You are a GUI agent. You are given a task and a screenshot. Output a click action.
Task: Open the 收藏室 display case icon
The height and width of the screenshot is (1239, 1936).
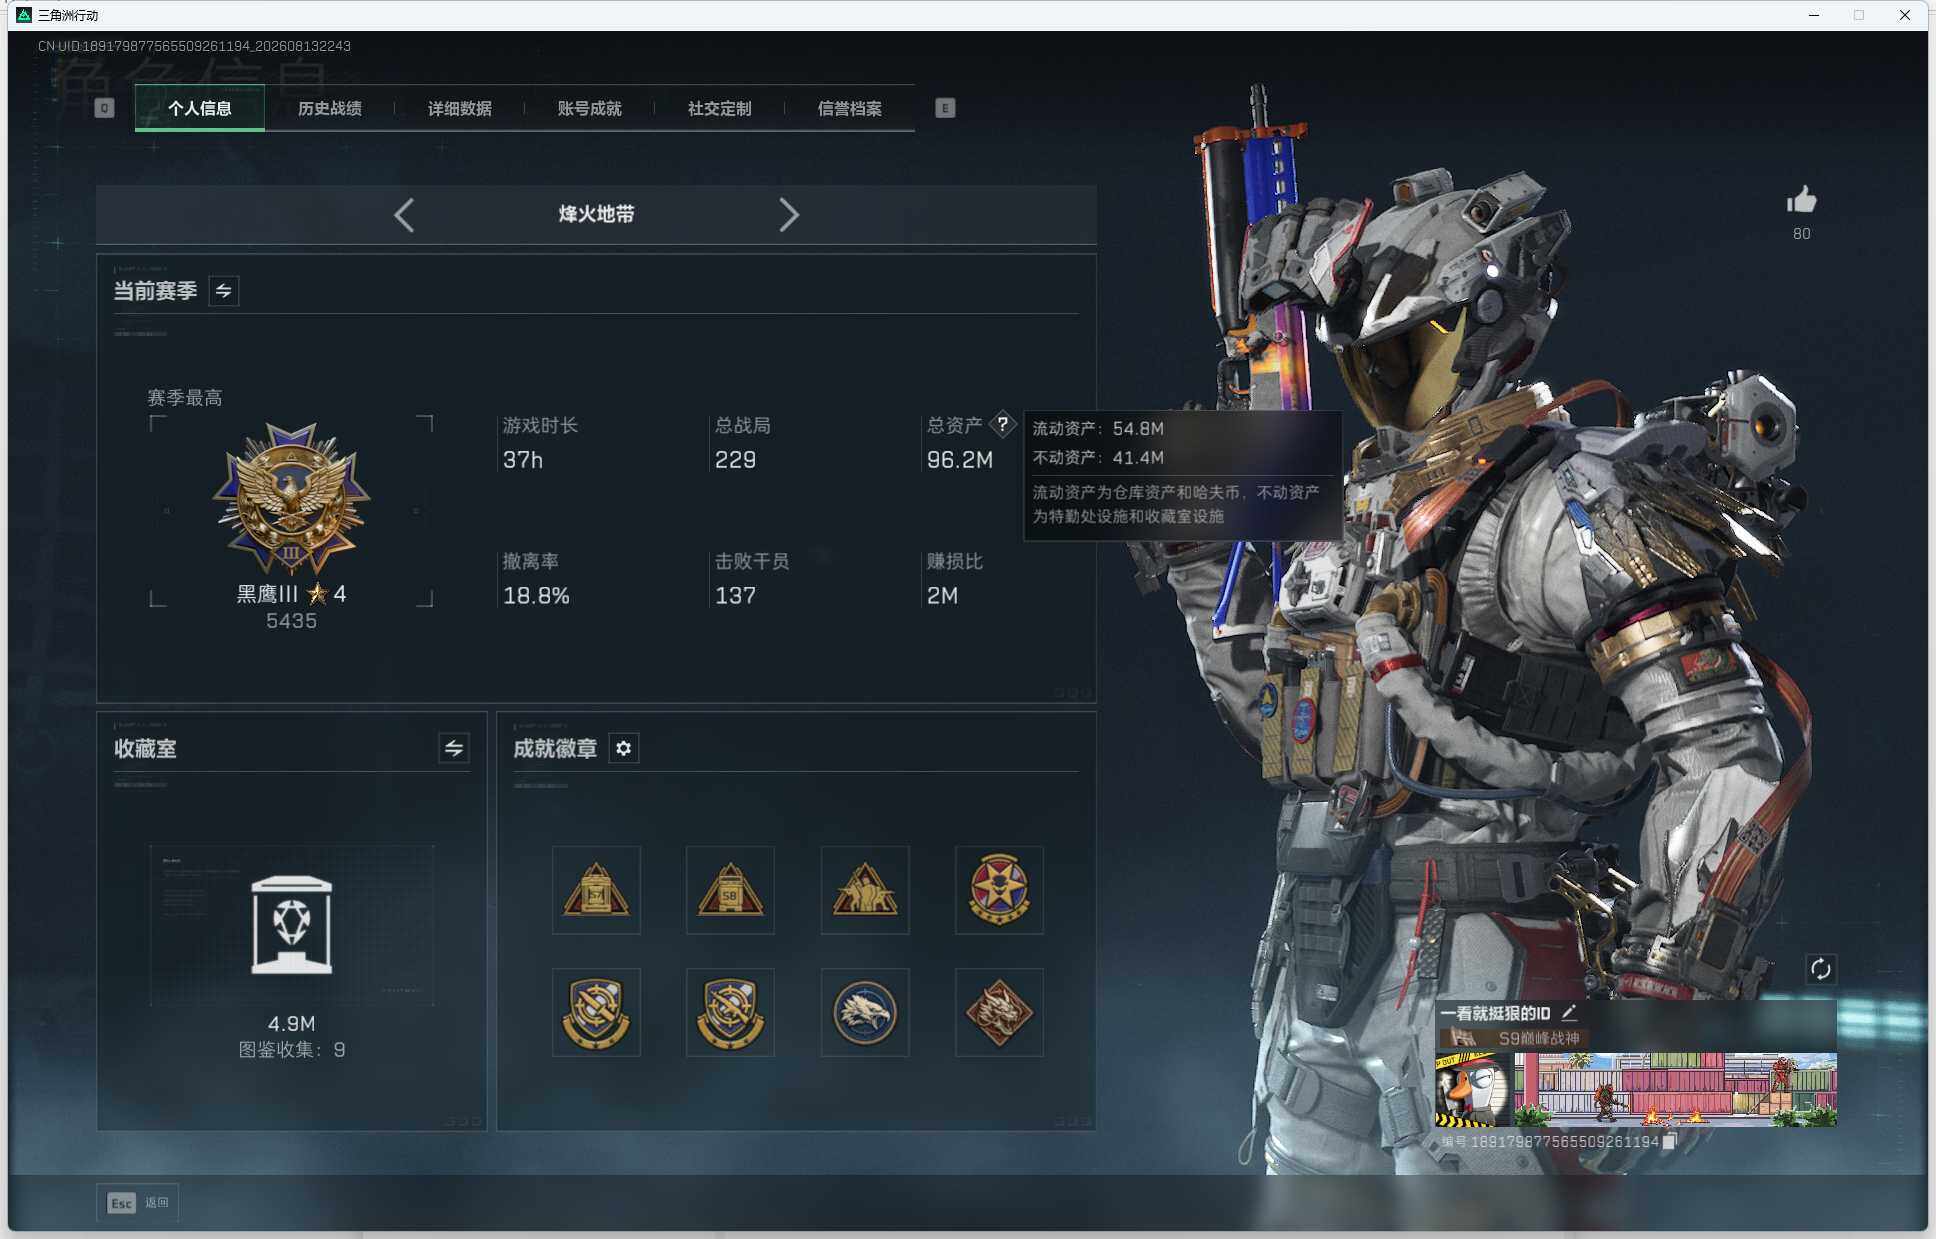click(291, 924)
